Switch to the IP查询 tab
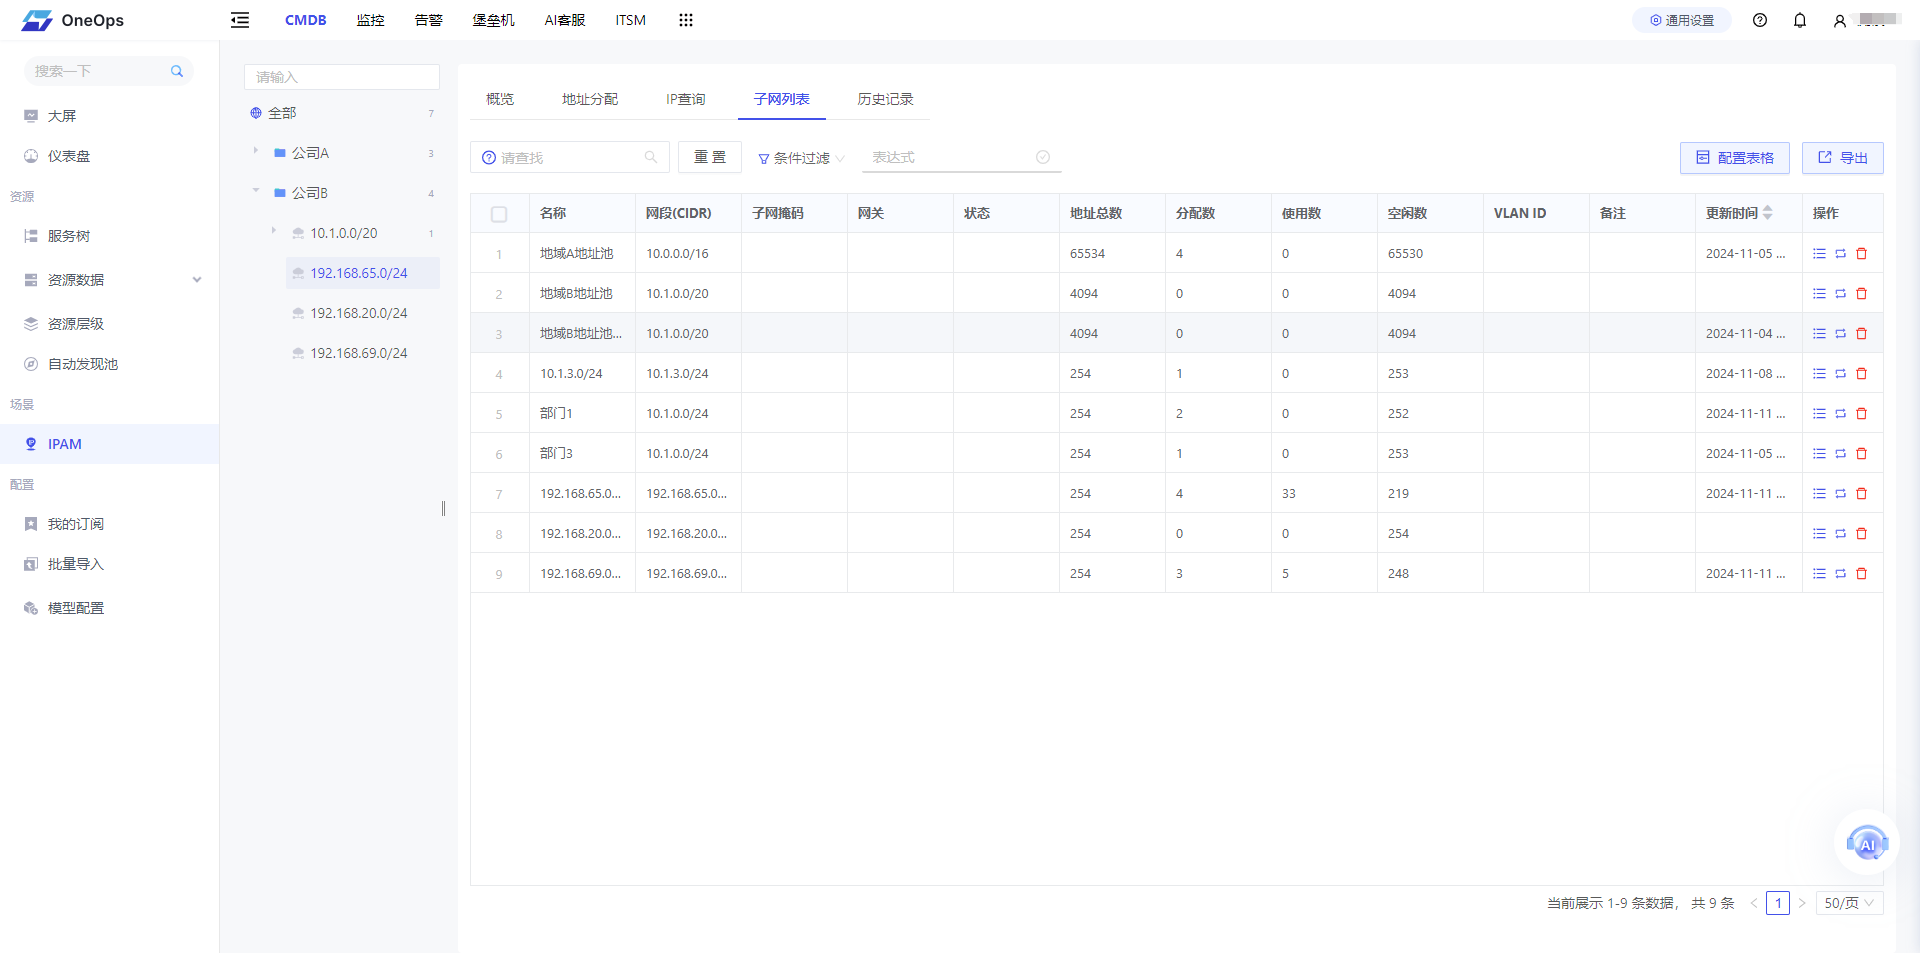The width and height of the screenshot is (1920, 953). click(686, 99)
